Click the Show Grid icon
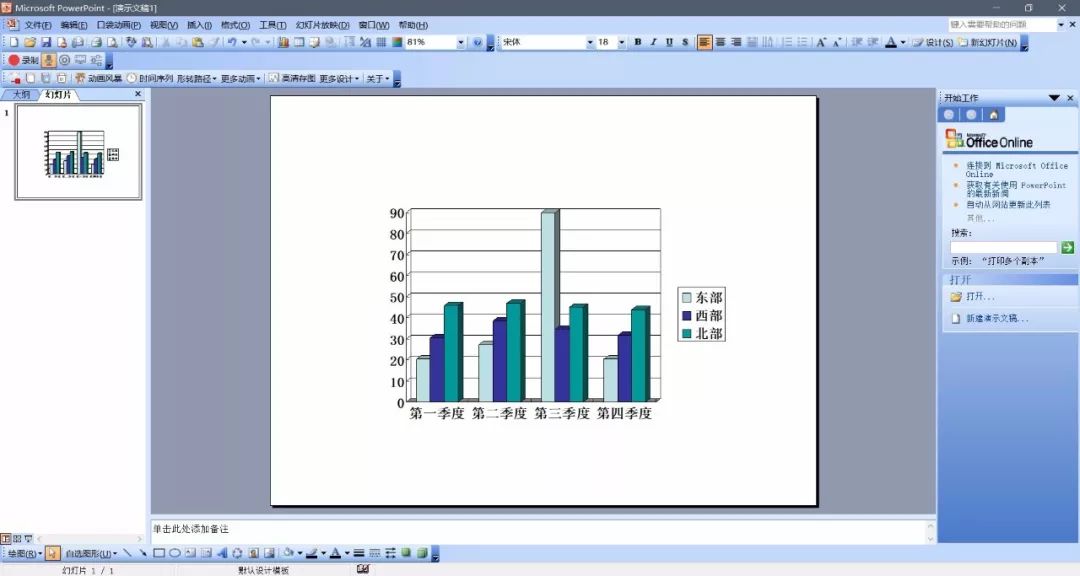This screenshot has height=576, width=1080. tap(381, 42)
